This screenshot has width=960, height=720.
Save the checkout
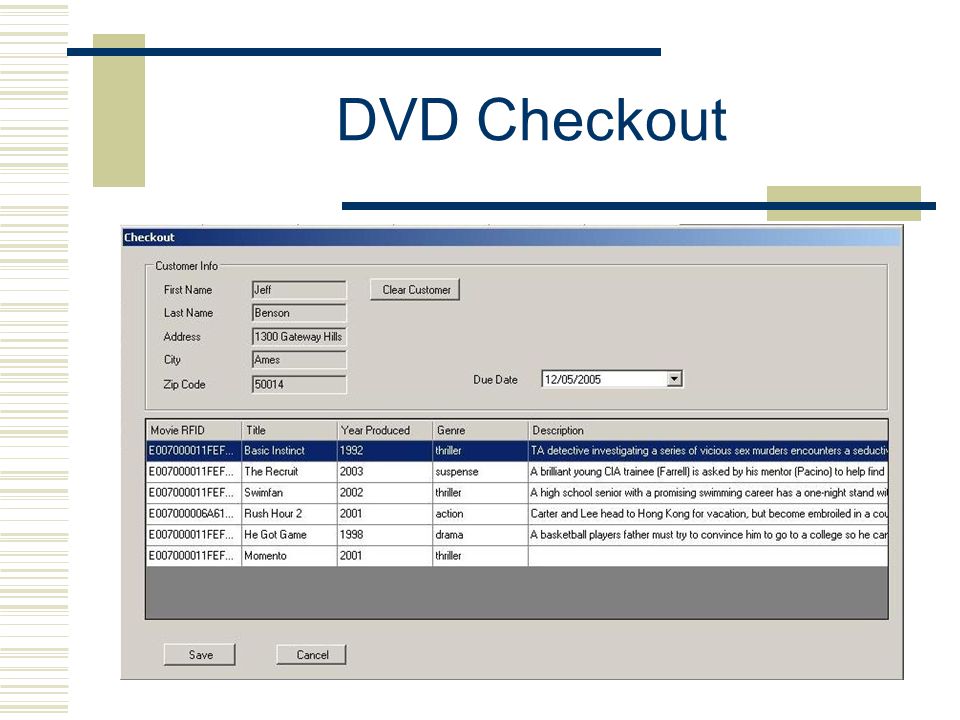tap(200, 654)
